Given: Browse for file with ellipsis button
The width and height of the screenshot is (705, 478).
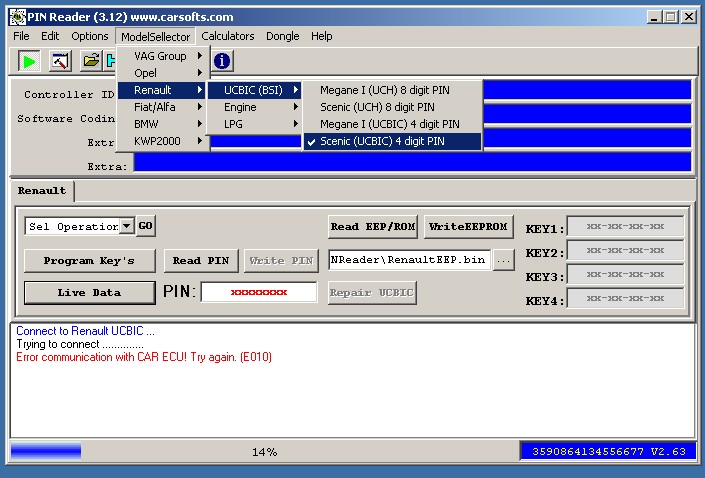Looking at the screenshot, I should click(504, 260).
